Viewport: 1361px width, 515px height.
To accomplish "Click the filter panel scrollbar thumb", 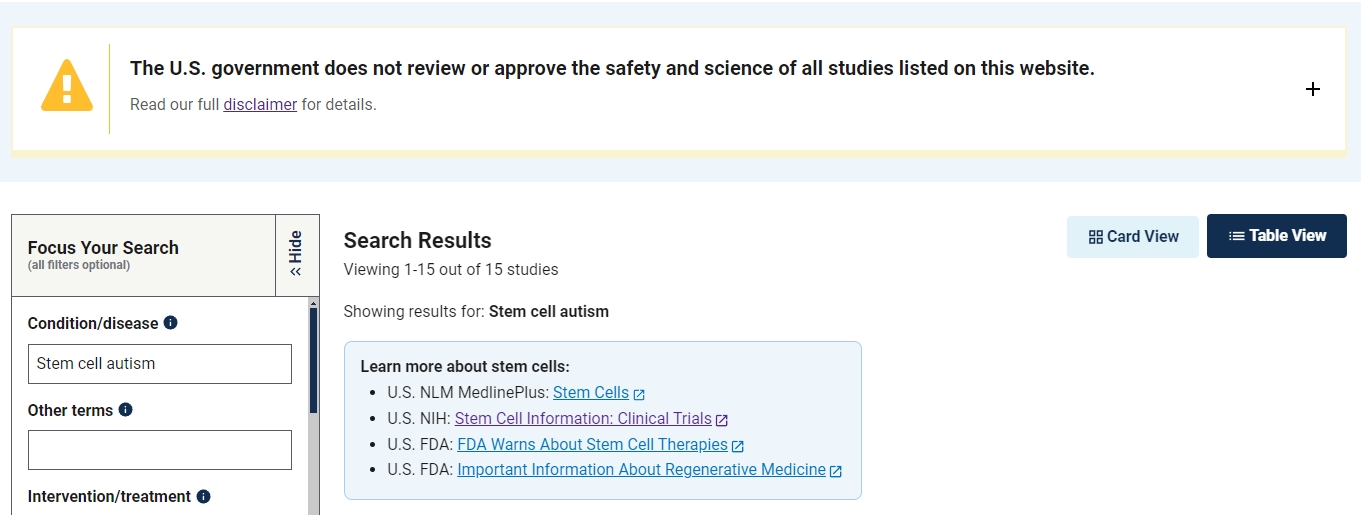I will (x=313, y=360).
